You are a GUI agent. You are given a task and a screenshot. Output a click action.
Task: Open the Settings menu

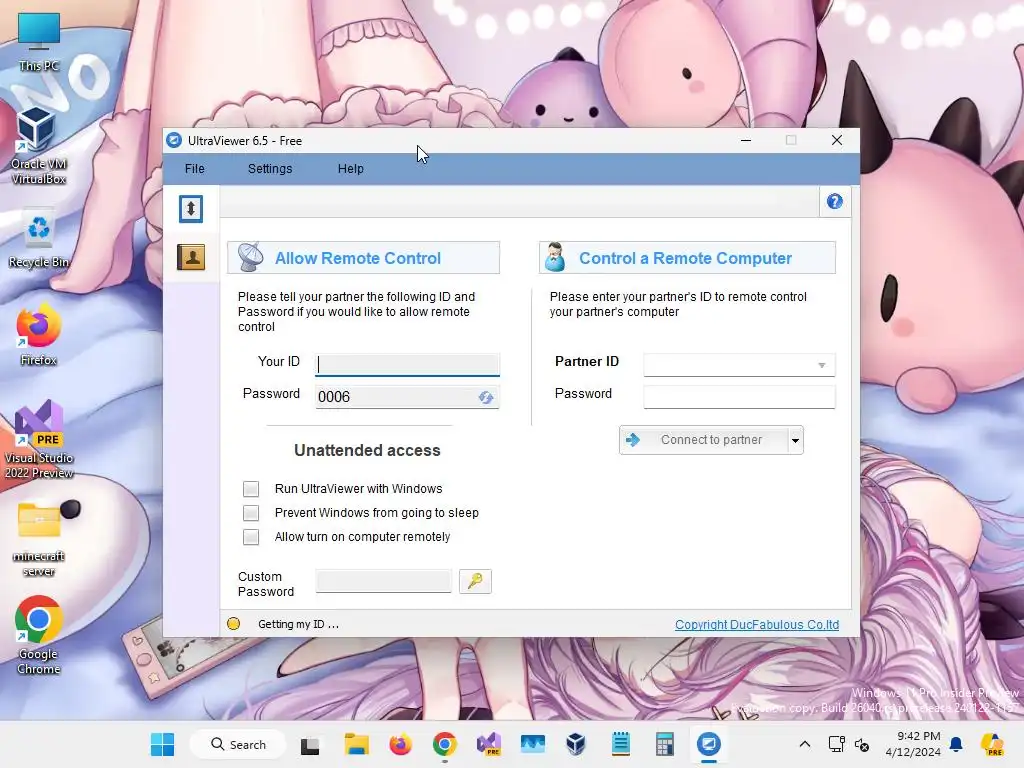(x=270, y=168)
